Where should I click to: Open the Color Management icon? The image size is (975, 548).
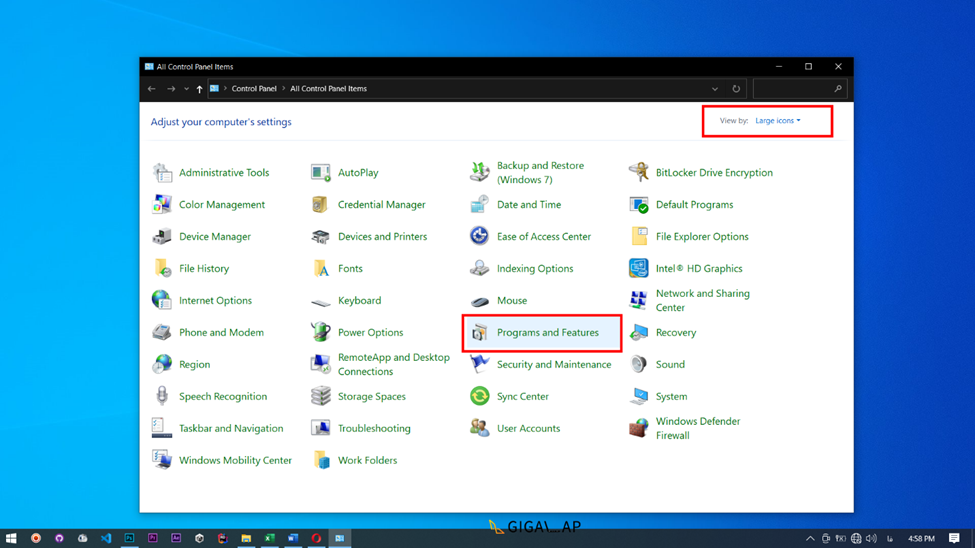(x=162, y=205)
